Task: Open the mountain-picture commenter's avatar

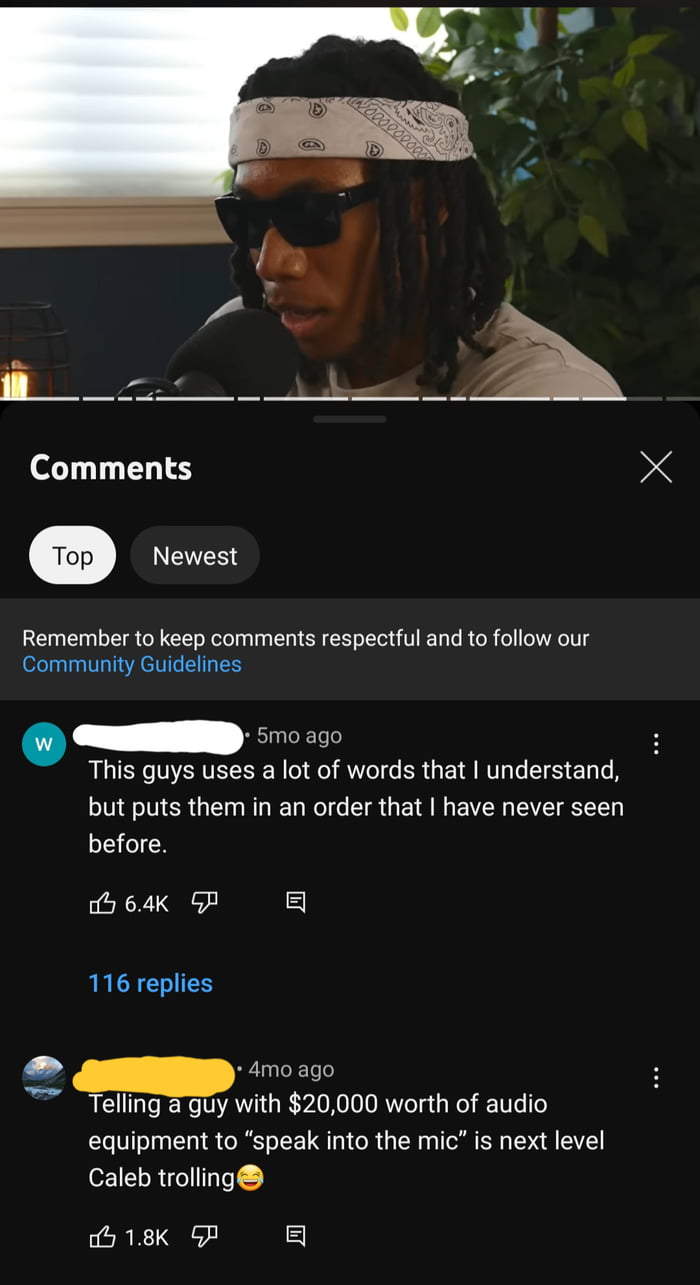Action: tap(43, 1077)
